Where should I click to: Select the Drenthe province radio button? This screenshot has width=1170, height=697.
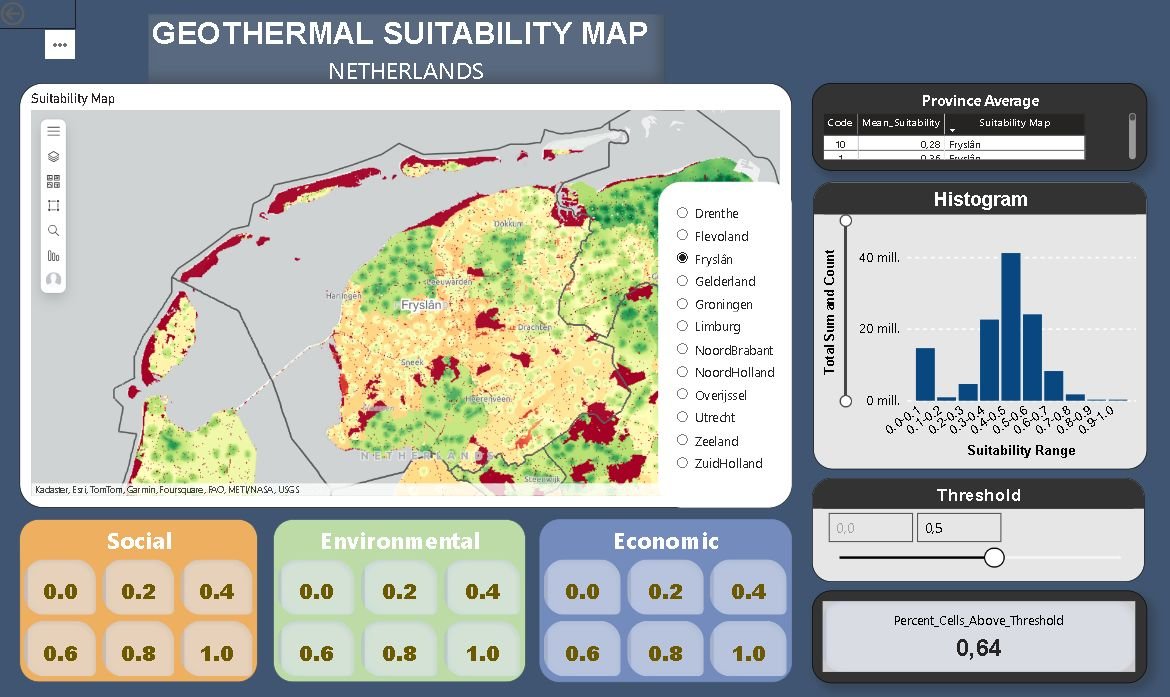(x=683, y=213)
